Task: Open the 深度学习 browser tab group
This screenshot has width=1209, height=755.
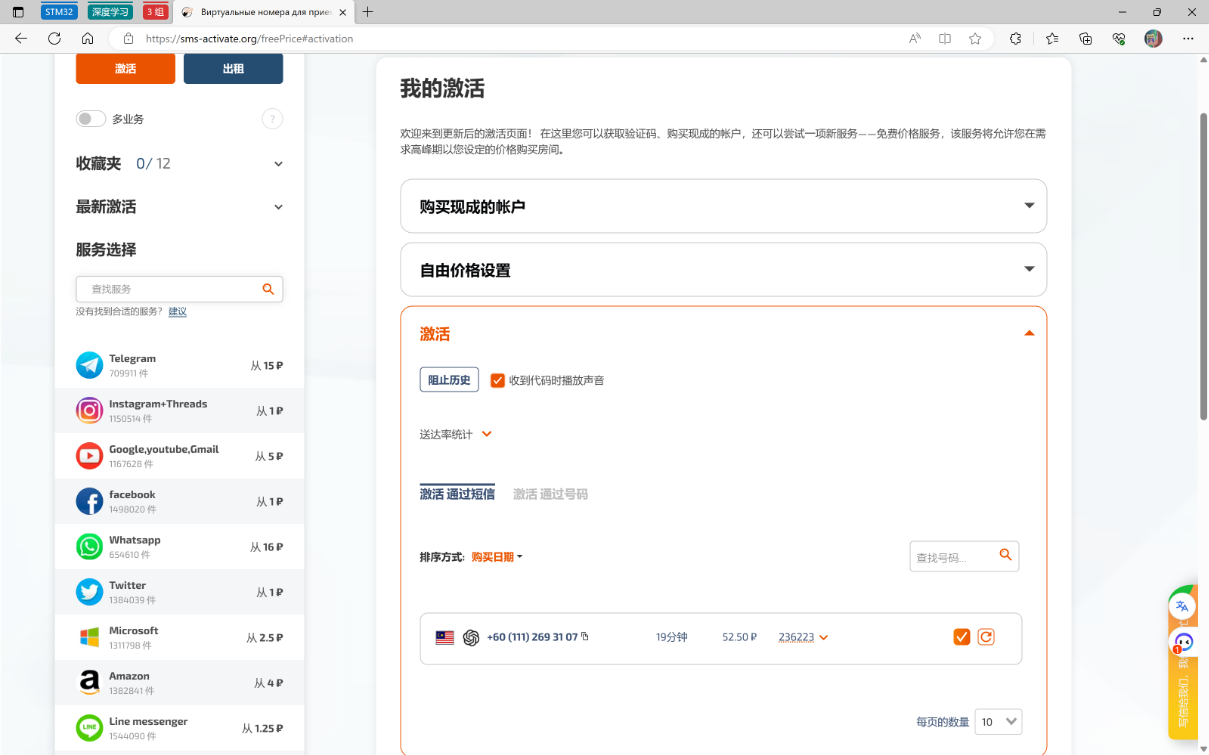Action: [110, 12]
